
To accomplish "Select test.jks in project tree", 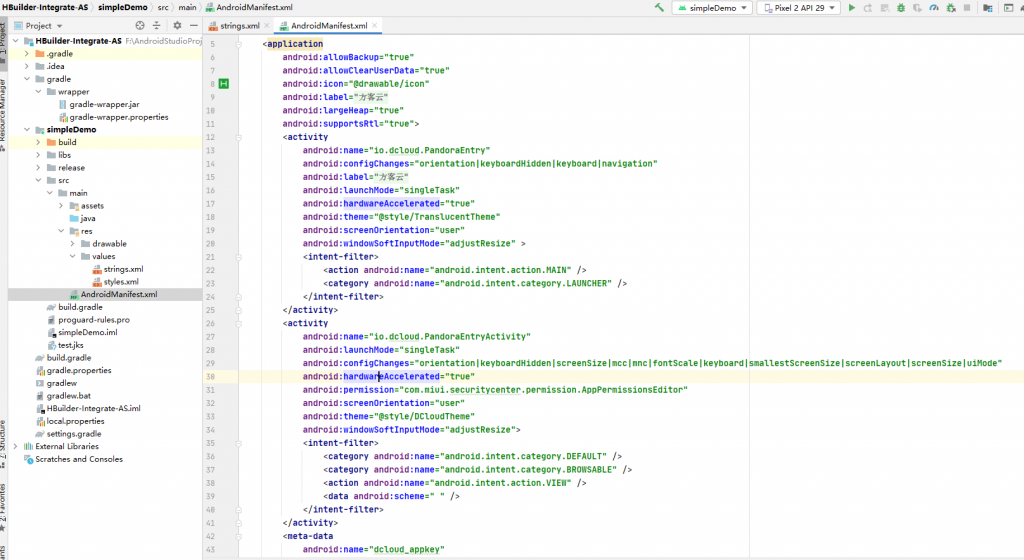I will (x=65, y=345).
